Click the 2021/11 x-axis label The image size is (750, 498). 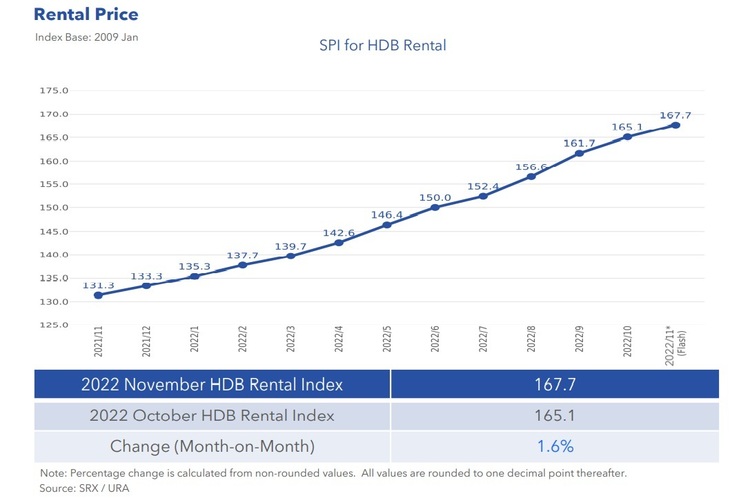click(99, 342)
